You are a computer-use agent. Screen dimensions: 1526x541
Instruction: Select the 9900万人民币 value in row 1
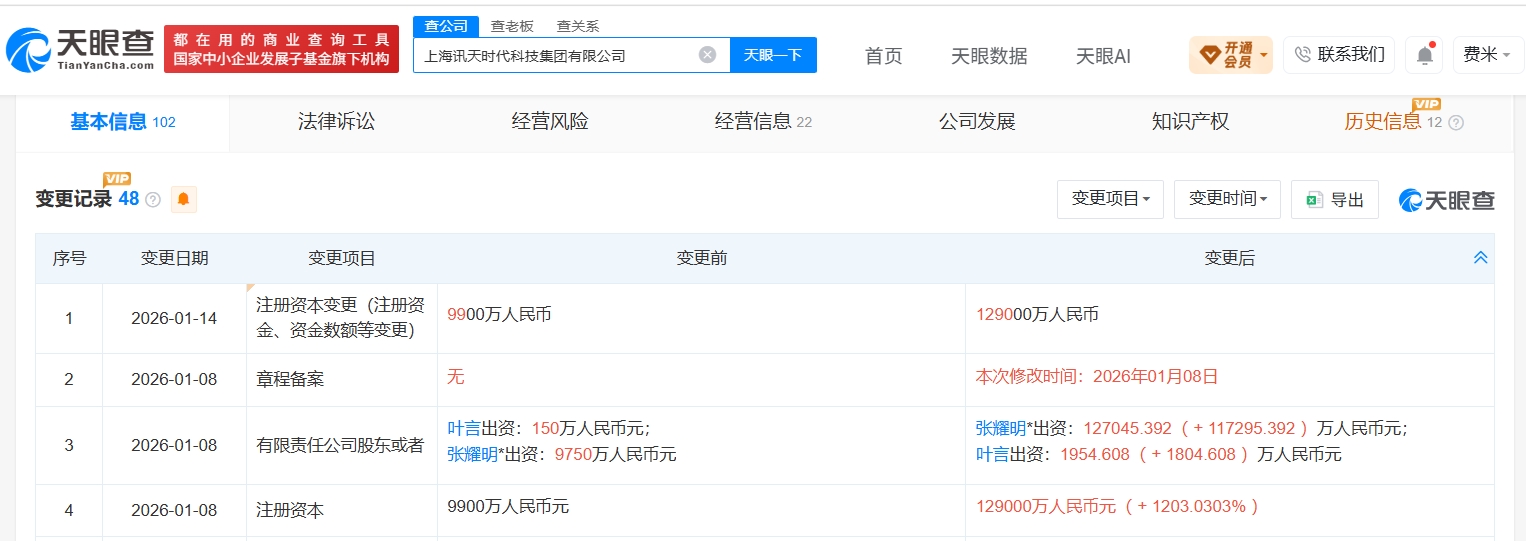point(499,314)
